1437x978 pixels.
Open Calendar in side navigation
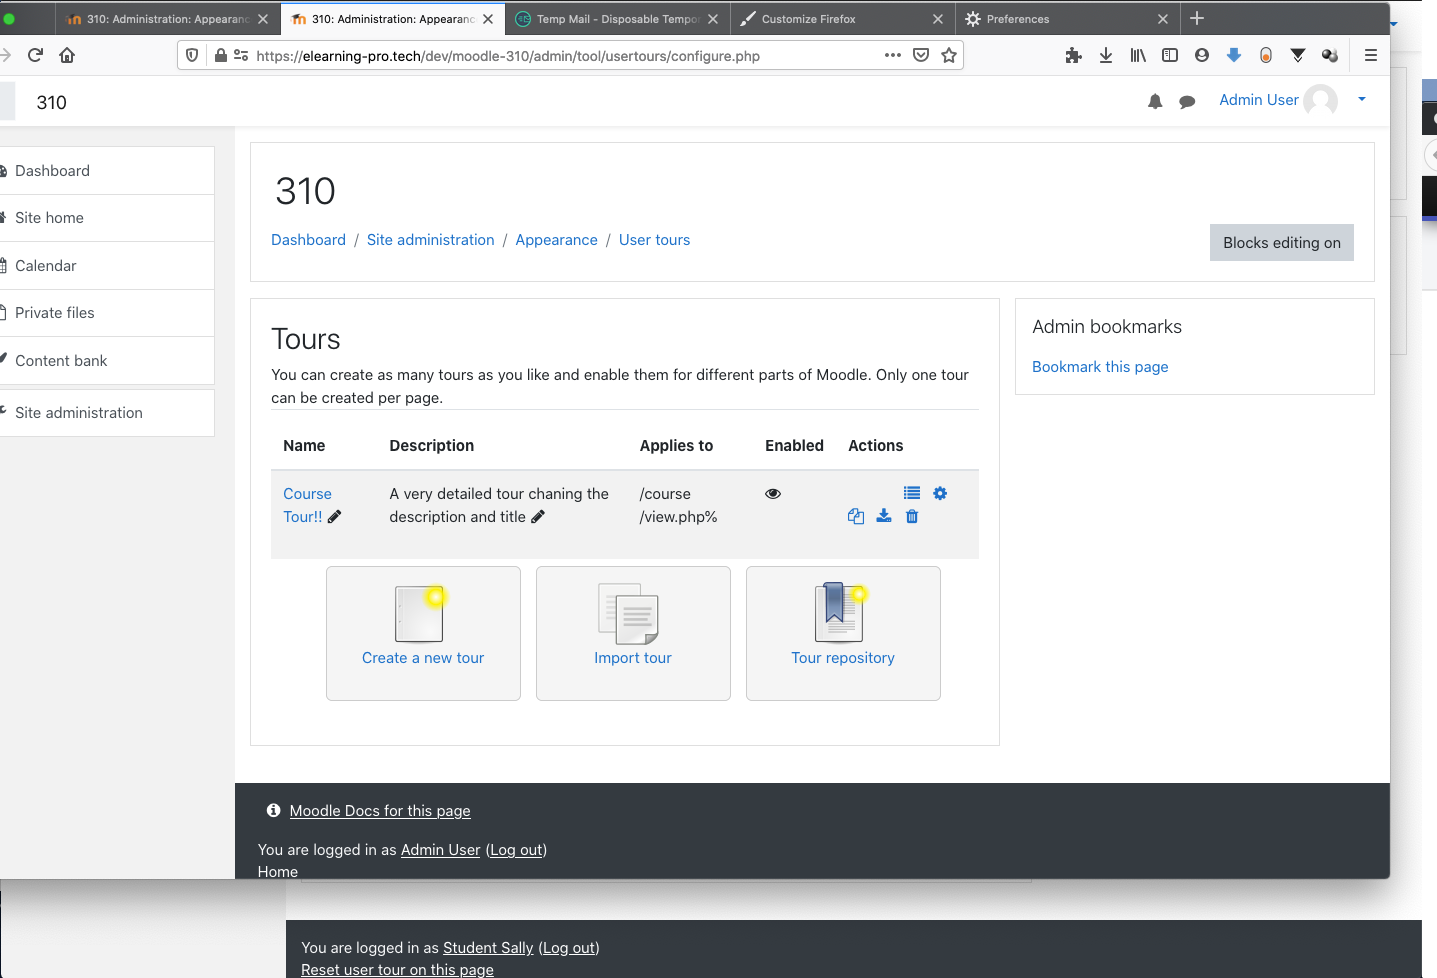tap(106, 266)
